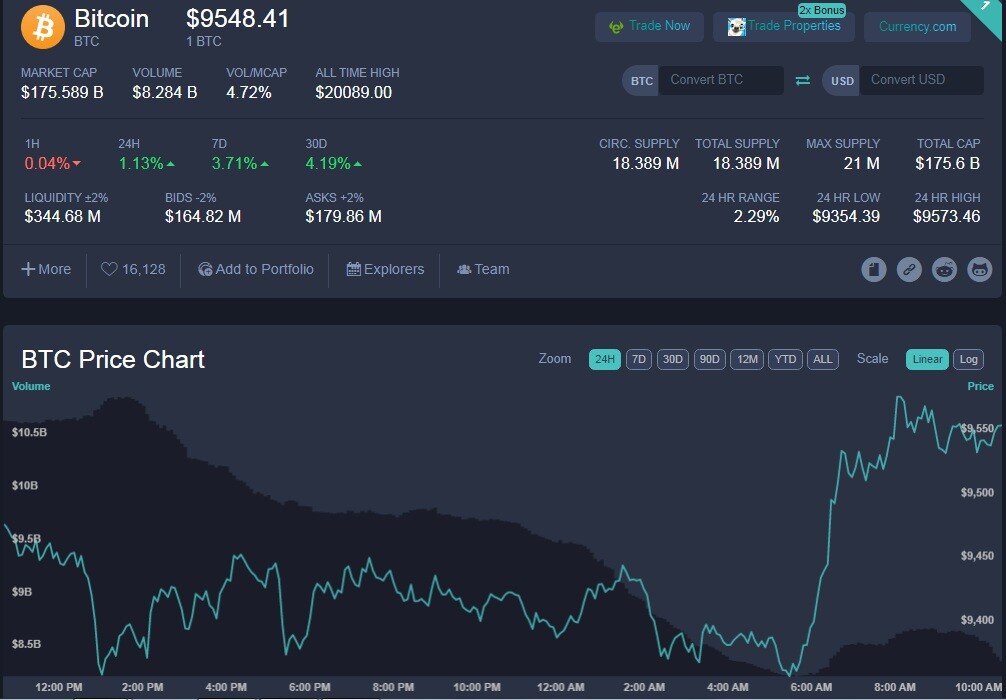Viewport: 1006px width, 700px height.
Task: Click the 2x Bonus badge
Action: 821,10
